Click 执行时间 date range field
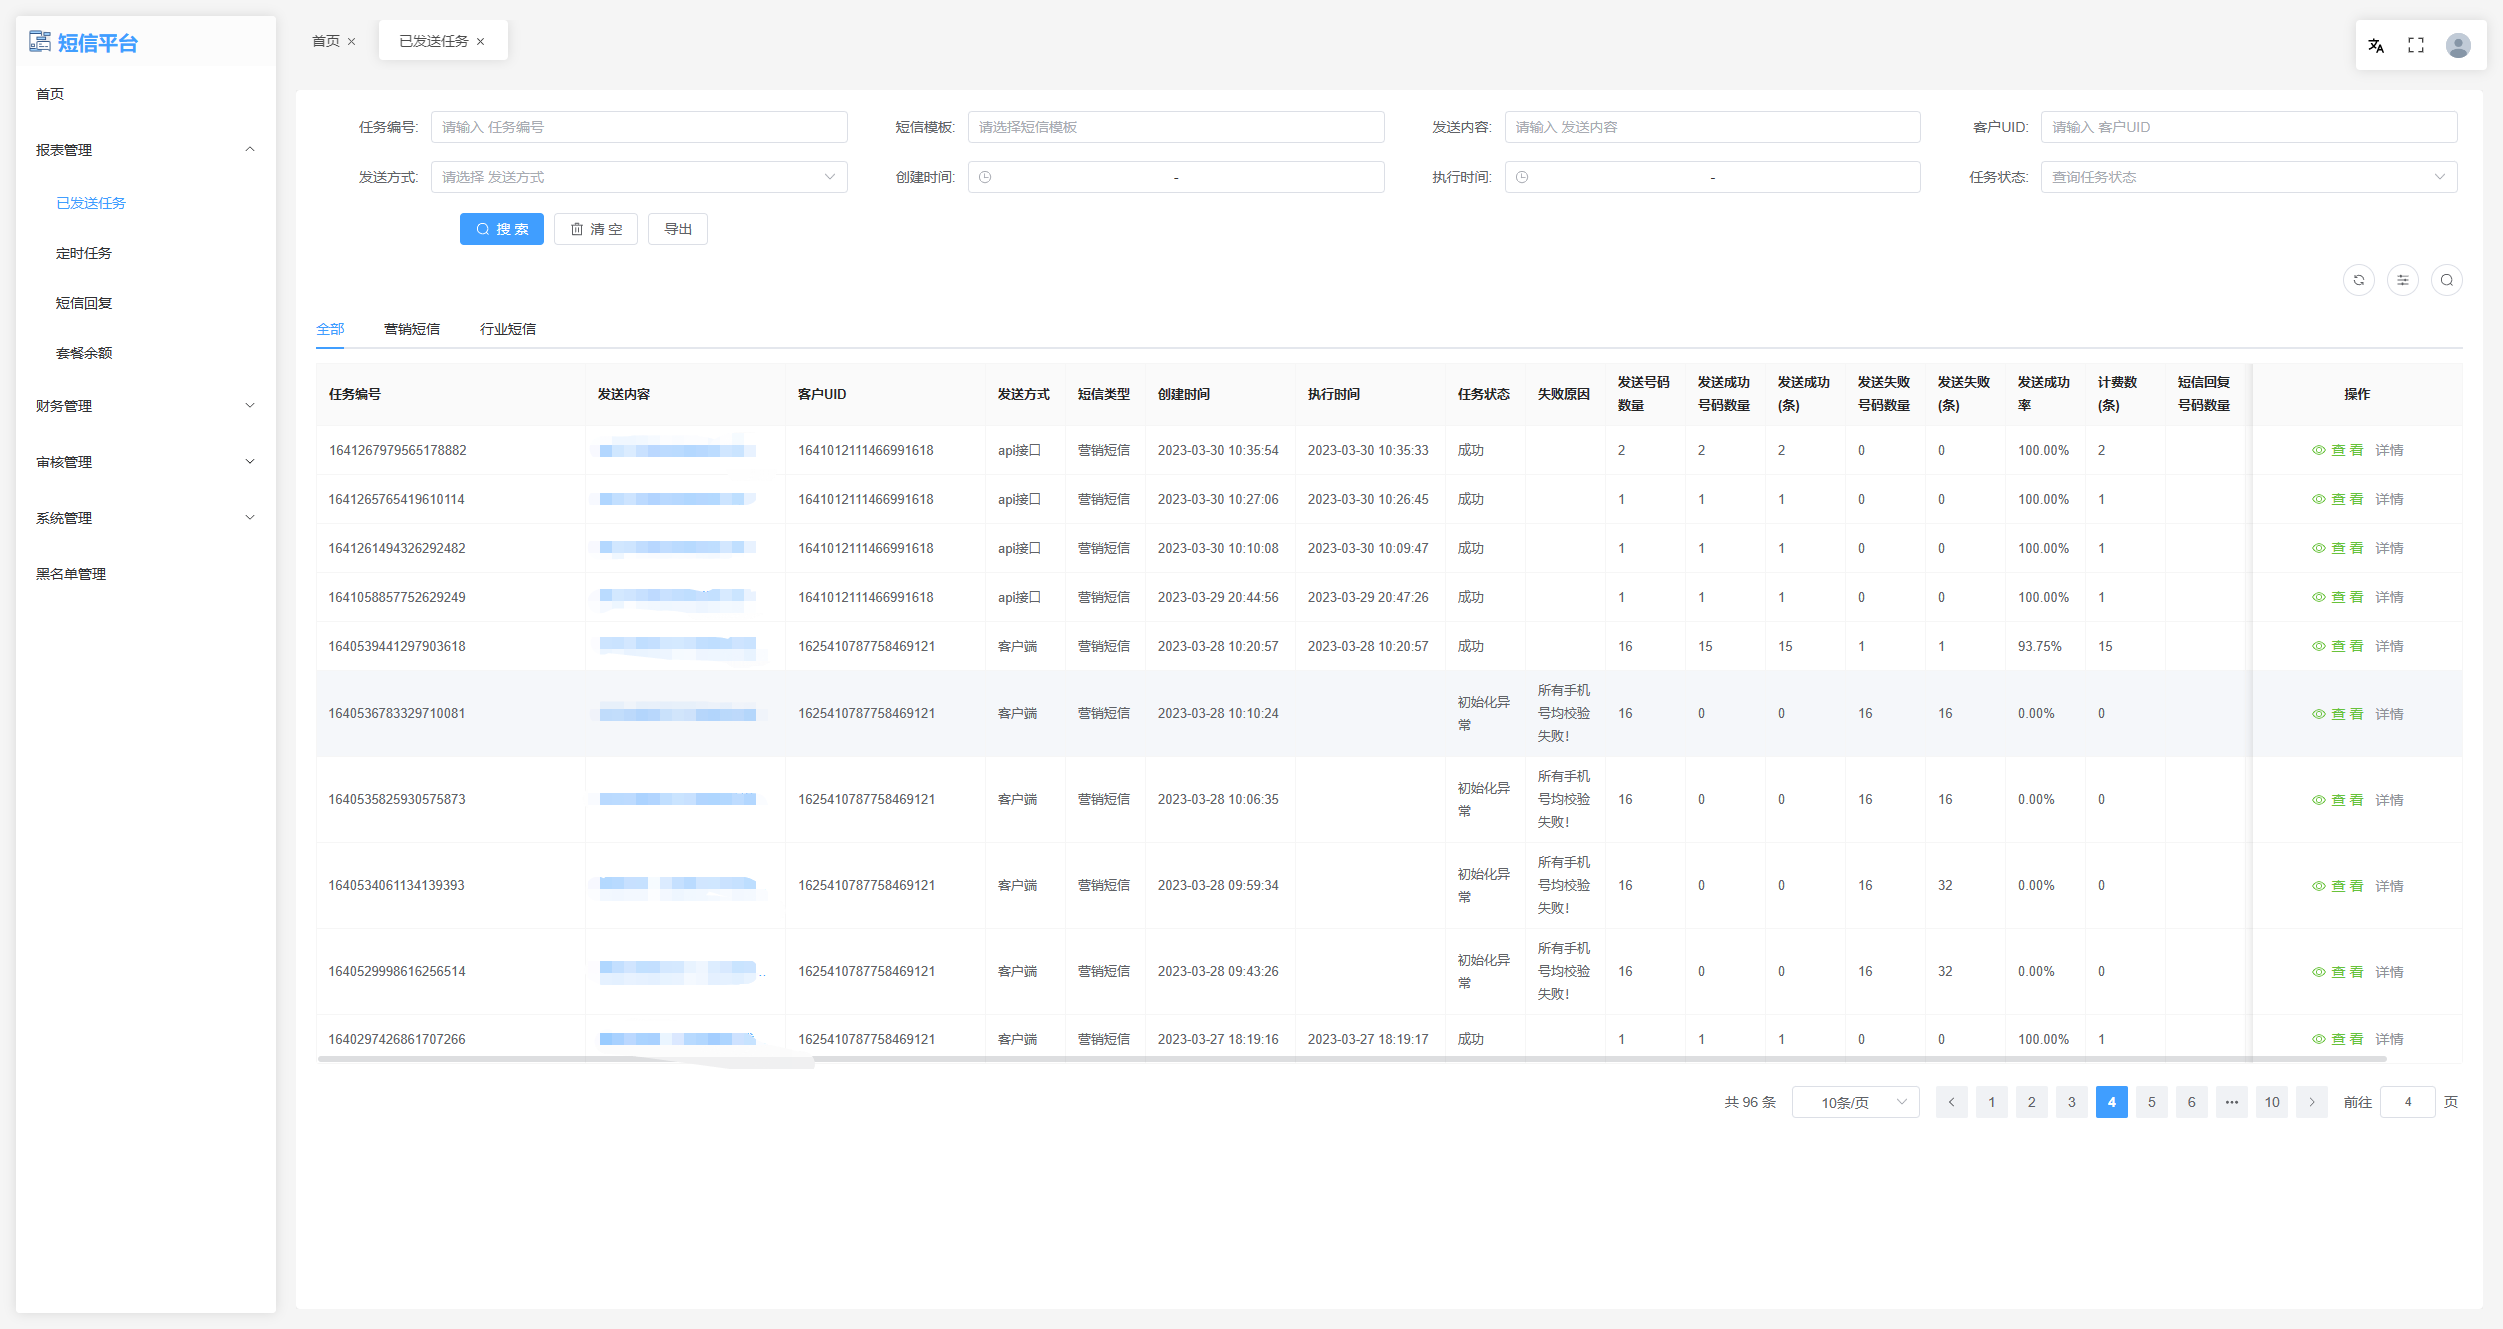Screen dimensions: 2503x1329 pyautogui.click(x=1712, y=177)
